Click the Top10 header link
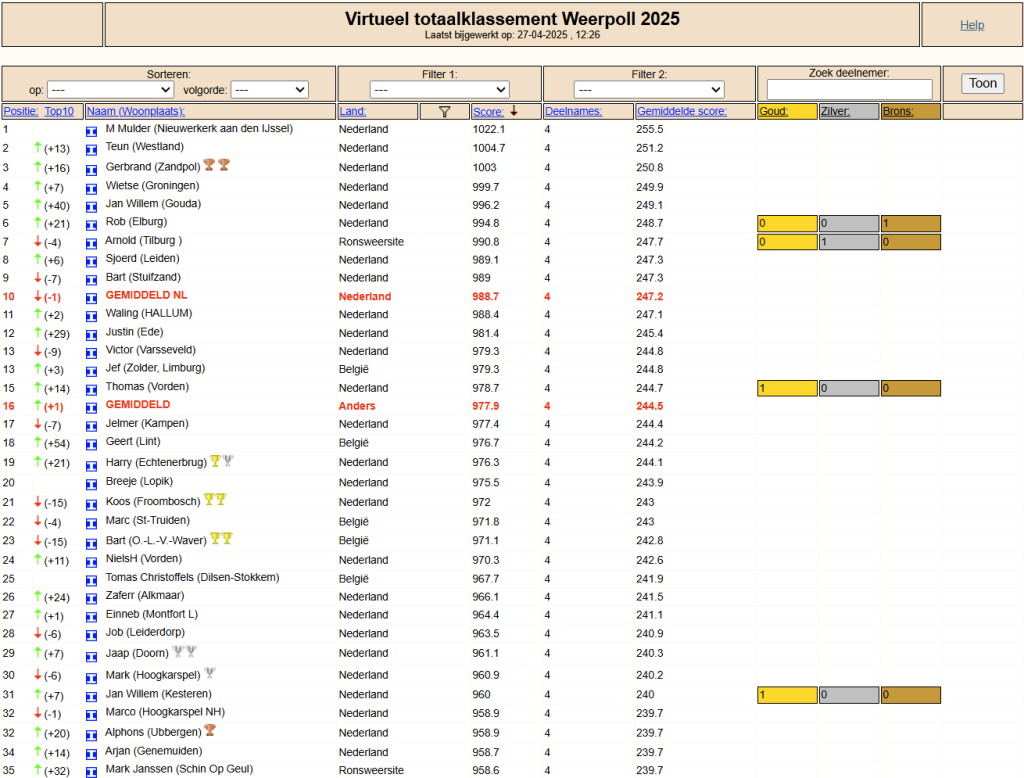 (x=59, y=111)
